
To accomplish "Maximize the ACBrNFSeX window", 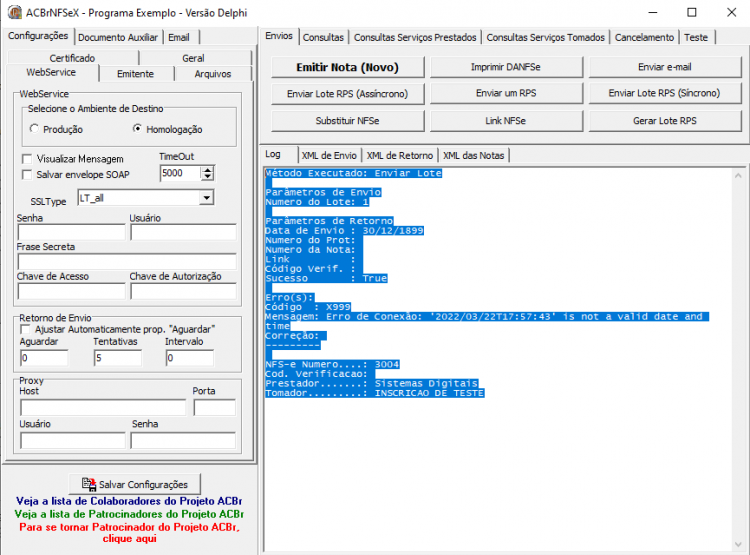I will coord(692,12).
